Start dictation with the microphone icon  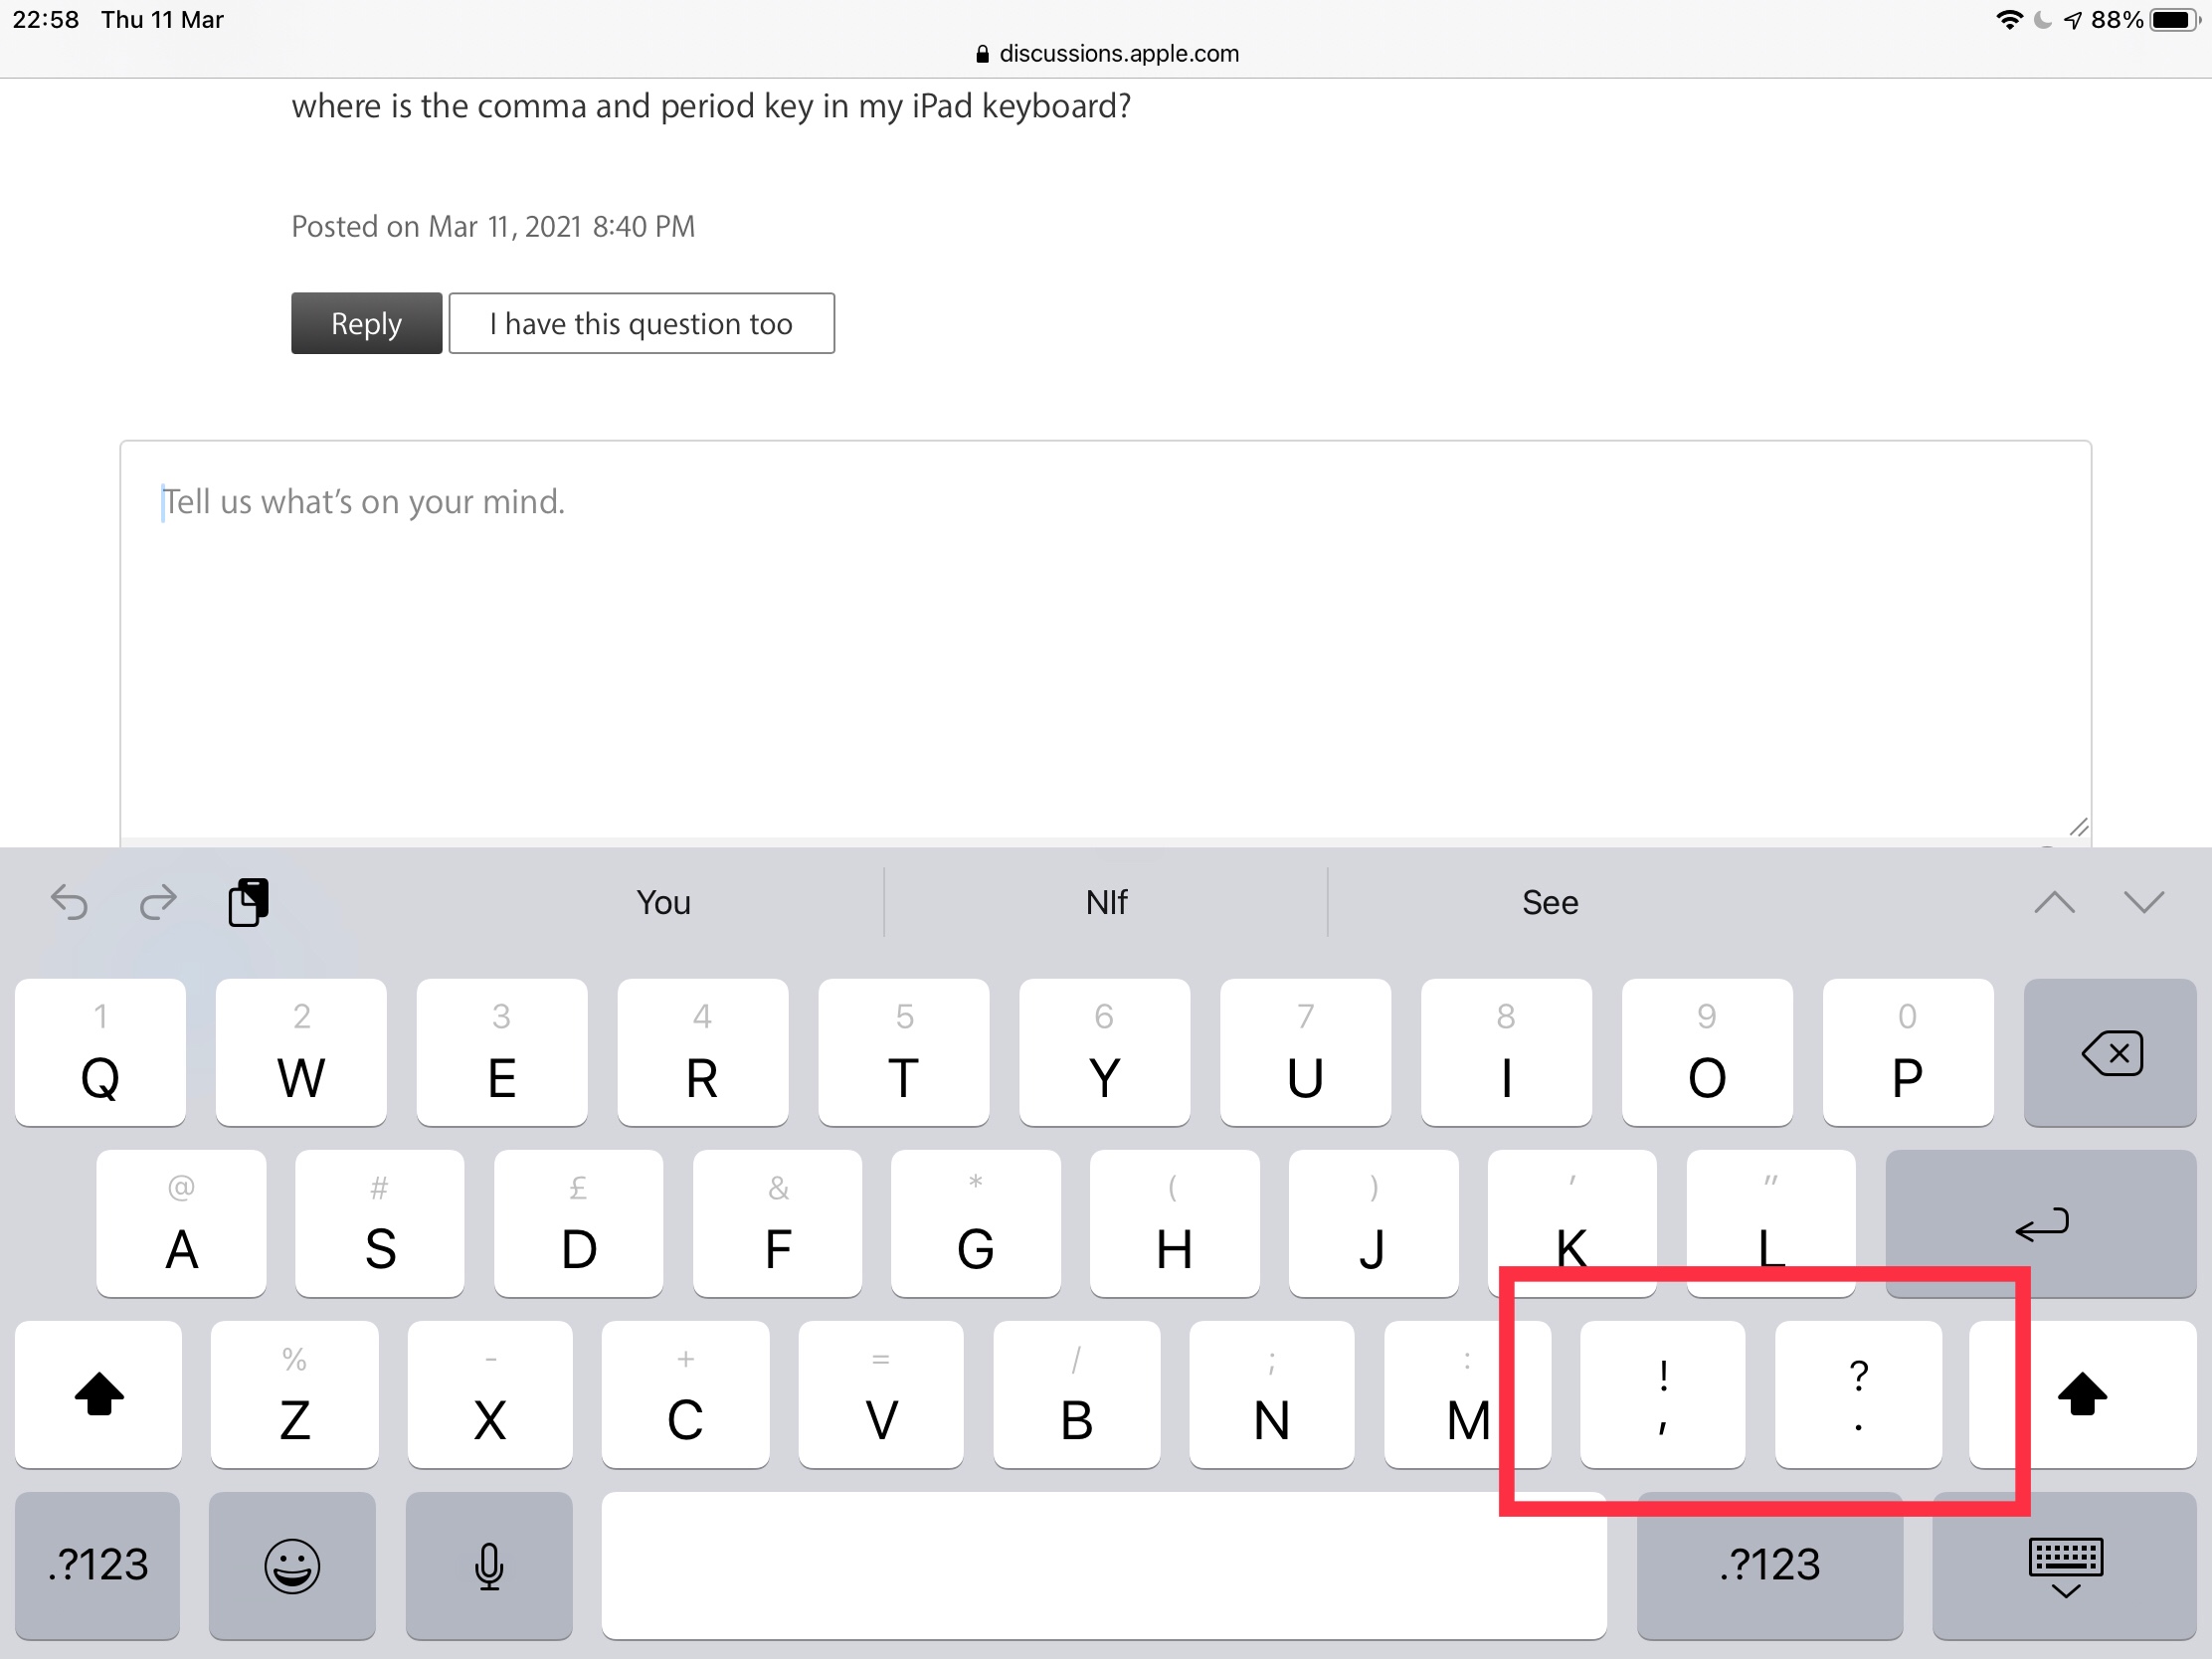point(488,1566)
